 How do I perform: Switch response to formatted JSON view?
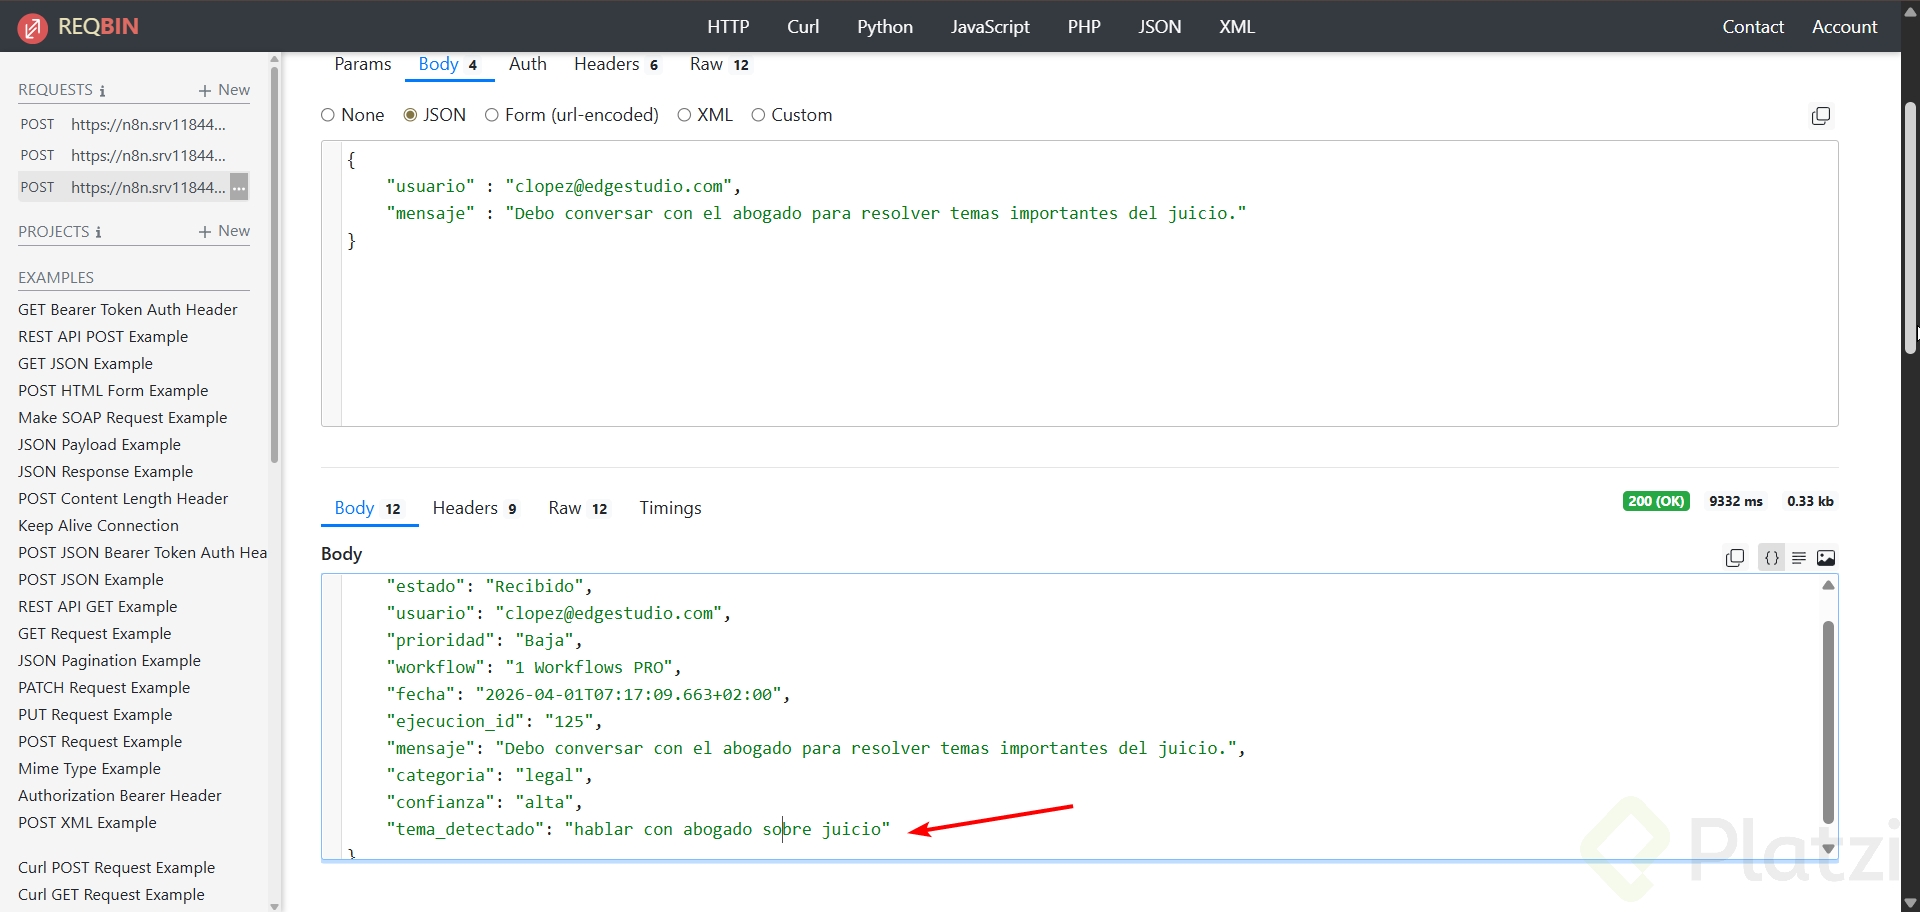tap(1771, 558)
